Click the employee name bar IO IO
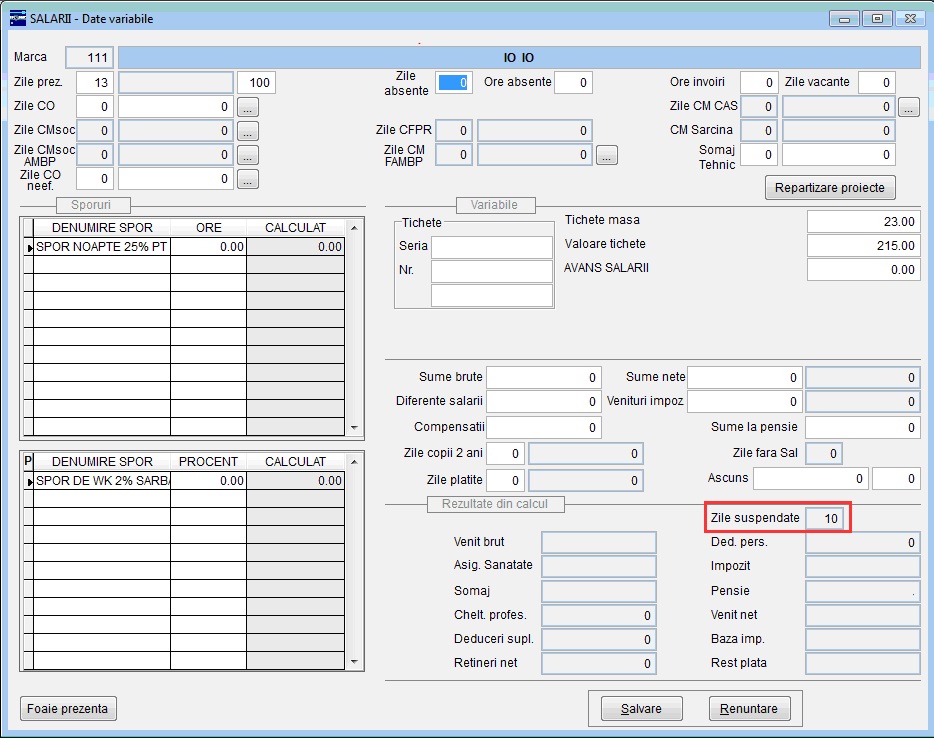The height and width of the screenshot is (738, 934). coord(519,58)
